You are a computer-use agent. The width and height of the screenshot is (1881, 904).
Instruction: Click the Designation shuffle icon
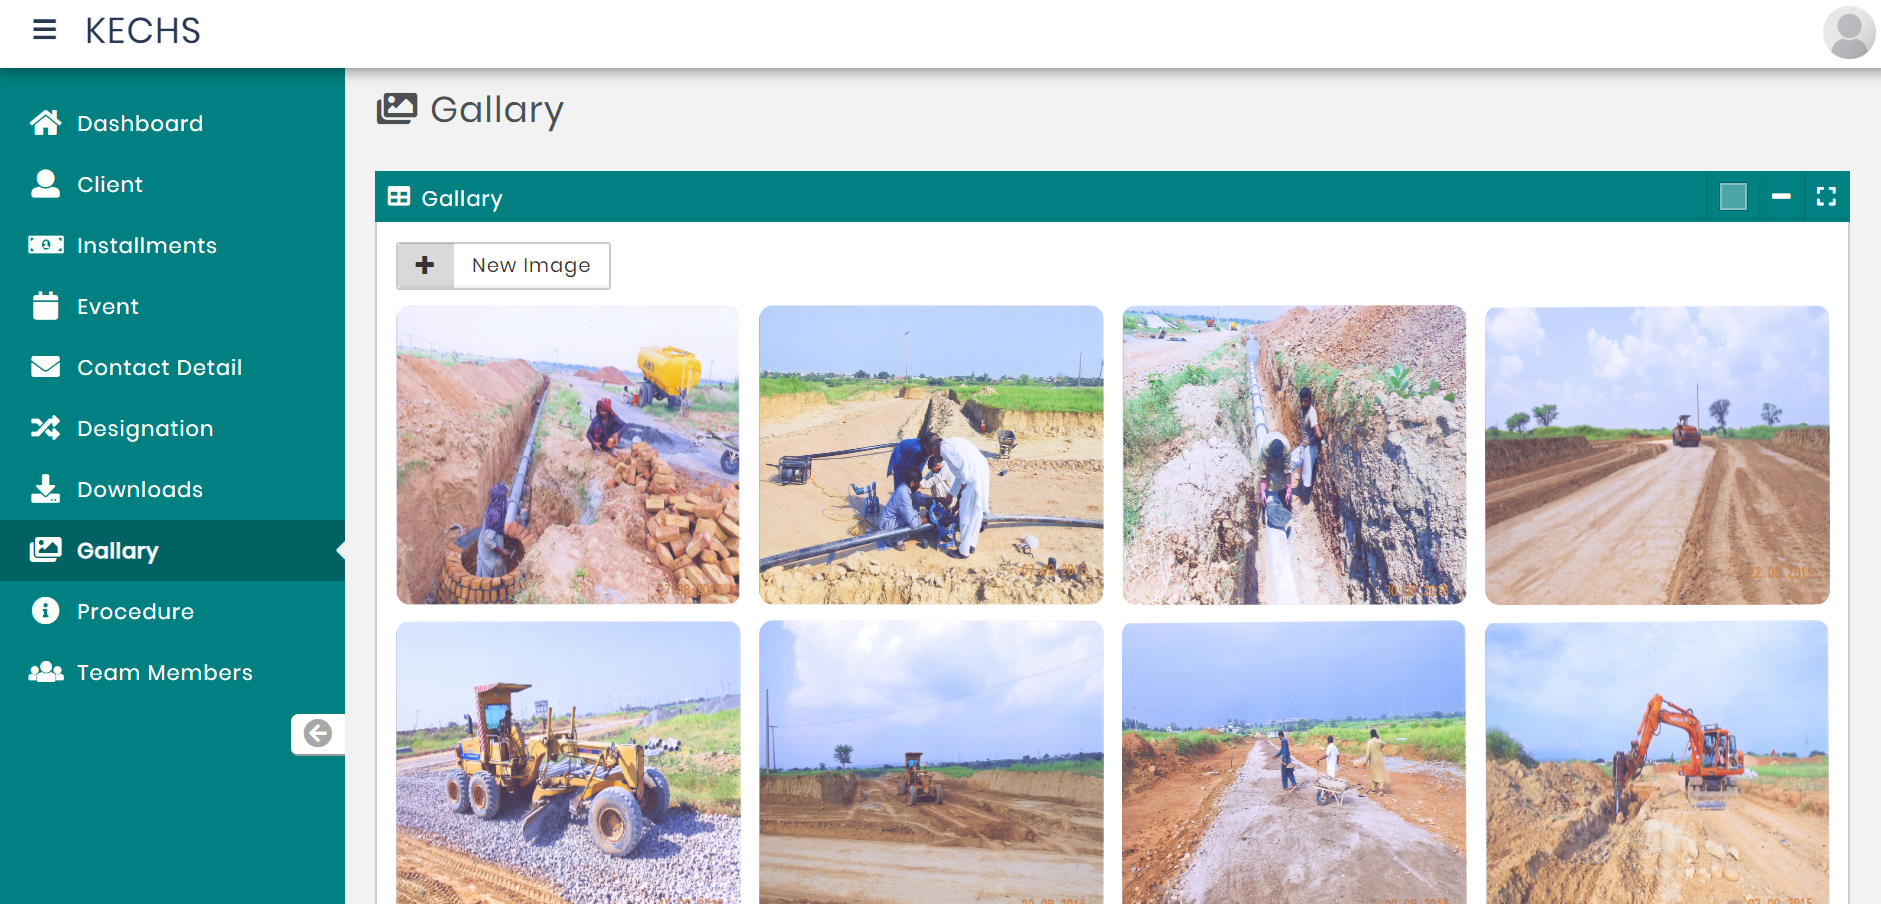click(x=45, y=428)
